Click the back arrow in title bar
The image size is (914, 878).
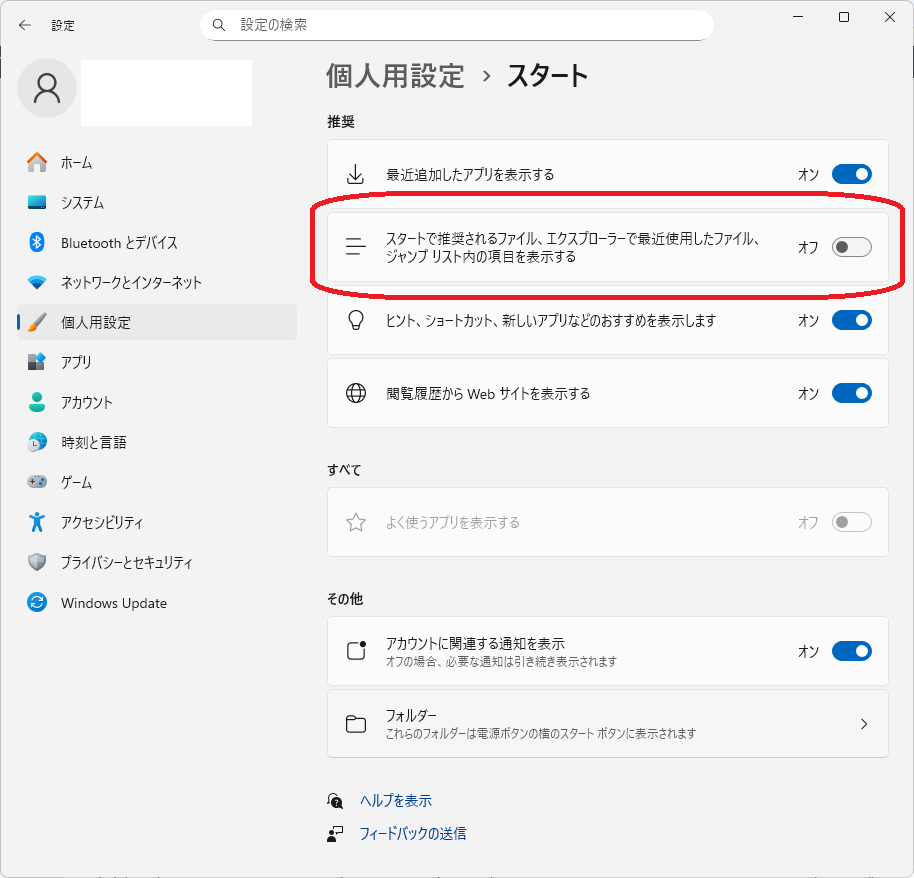click(25, 25)
